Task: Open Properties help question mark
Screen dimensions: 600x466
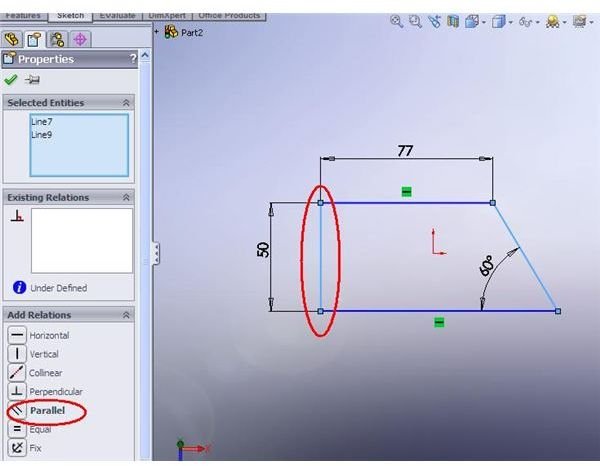Action: pos(132,59)
